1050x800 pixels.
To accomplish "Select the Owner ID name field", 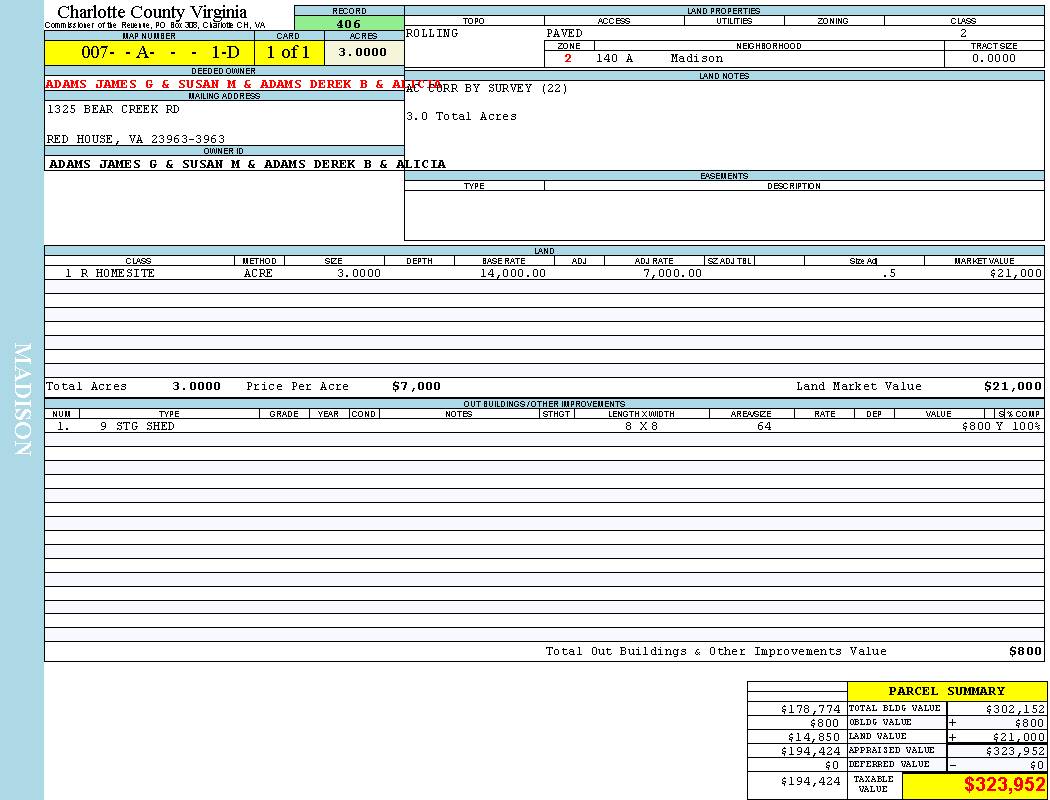I will [247, 164].
